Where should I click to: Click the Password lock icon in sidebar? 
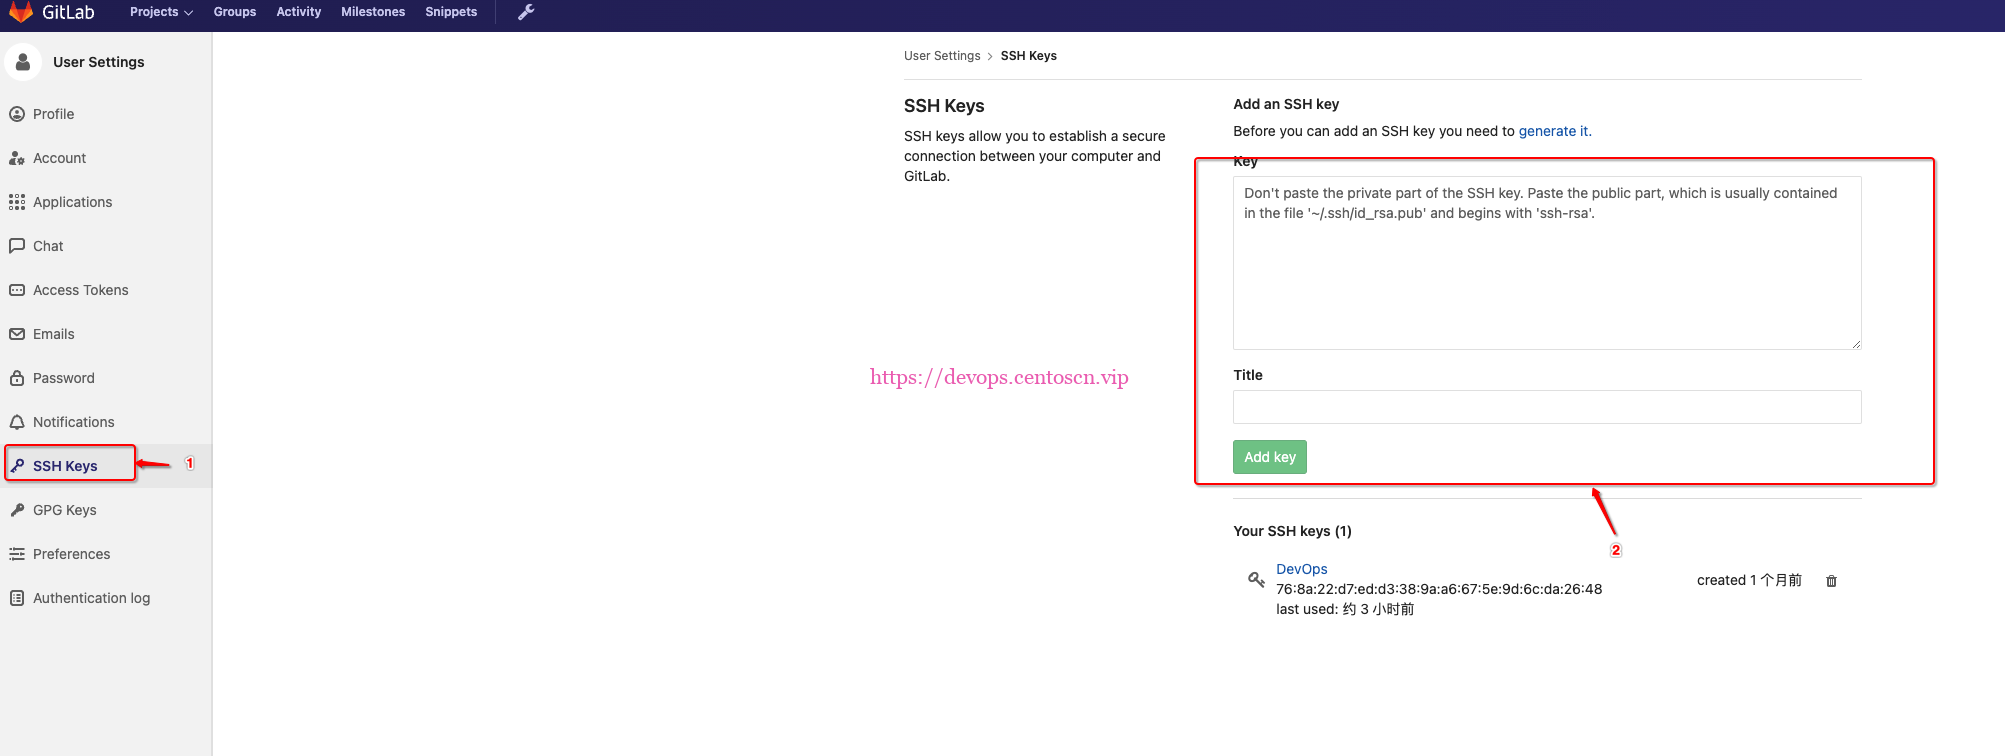click(17, 378)
